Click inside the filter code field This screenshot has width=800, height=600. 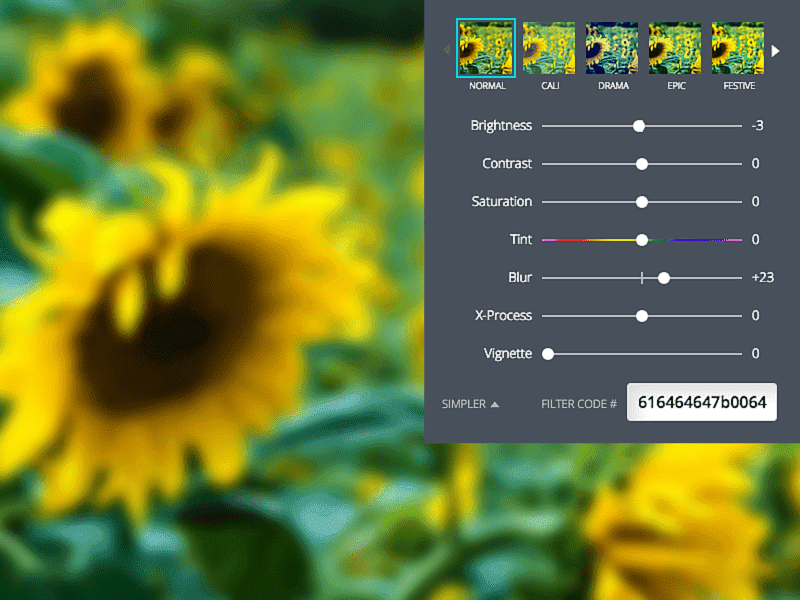(701, 401)
